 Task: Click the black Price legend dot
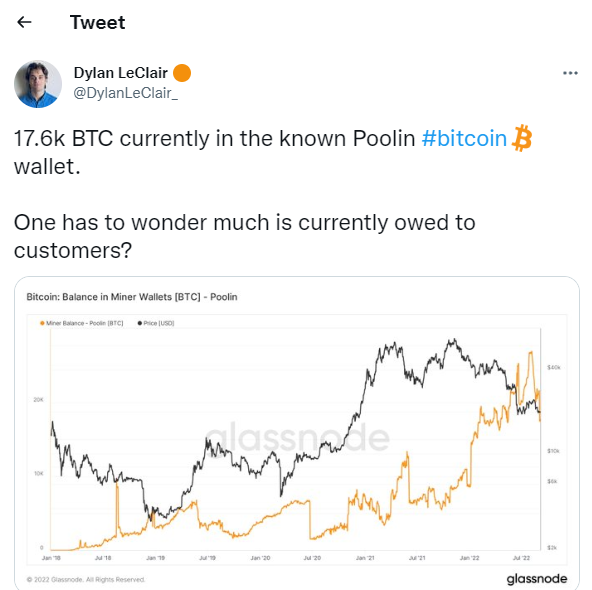[x=140, y=323]
